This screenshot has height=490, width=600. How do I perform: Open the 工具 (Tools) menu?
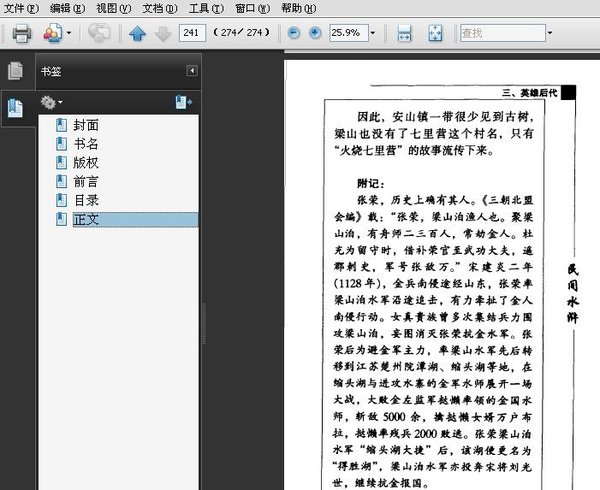tap(206, 8)
